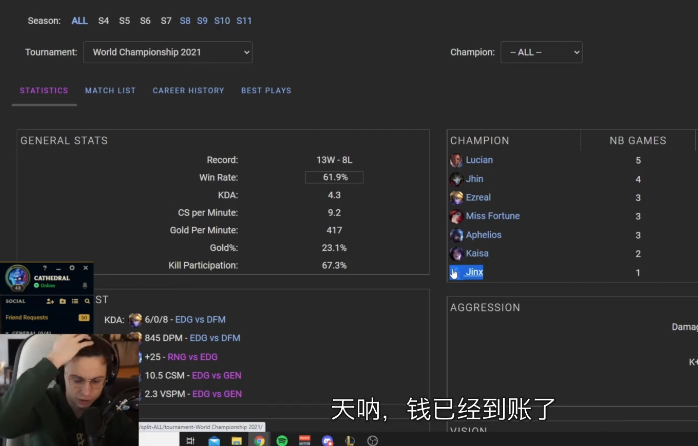Click Kaisa champion portrait icon
Image resolution: width=698 pixels, height=446 pixels.
pyautogui.click(x=456, y=254)
